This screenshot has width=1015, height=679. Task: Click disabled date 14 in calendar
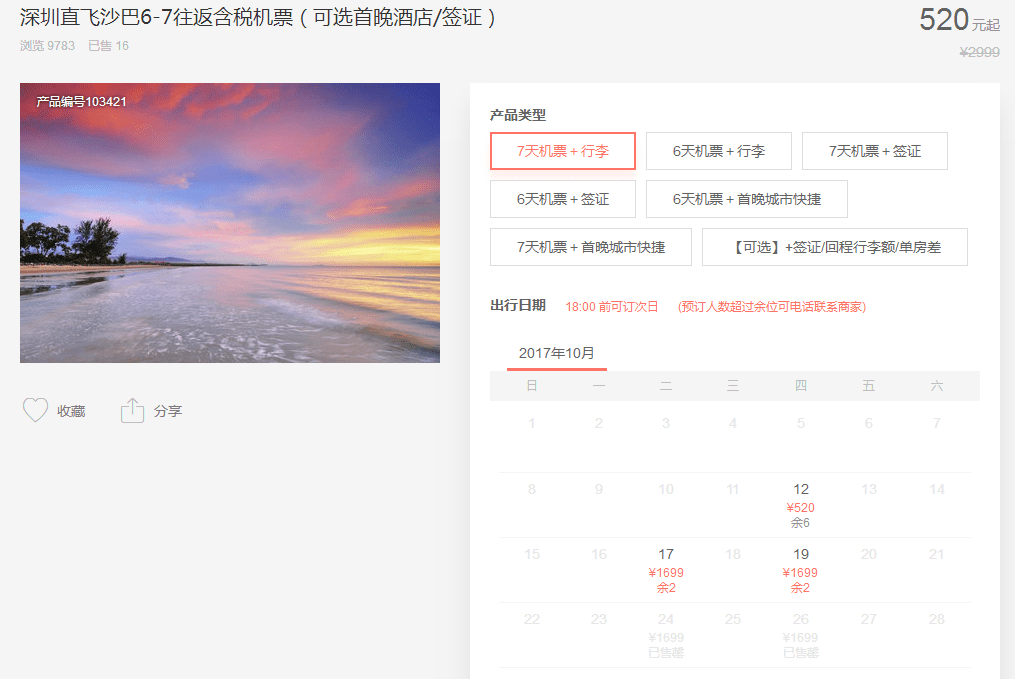937,489
